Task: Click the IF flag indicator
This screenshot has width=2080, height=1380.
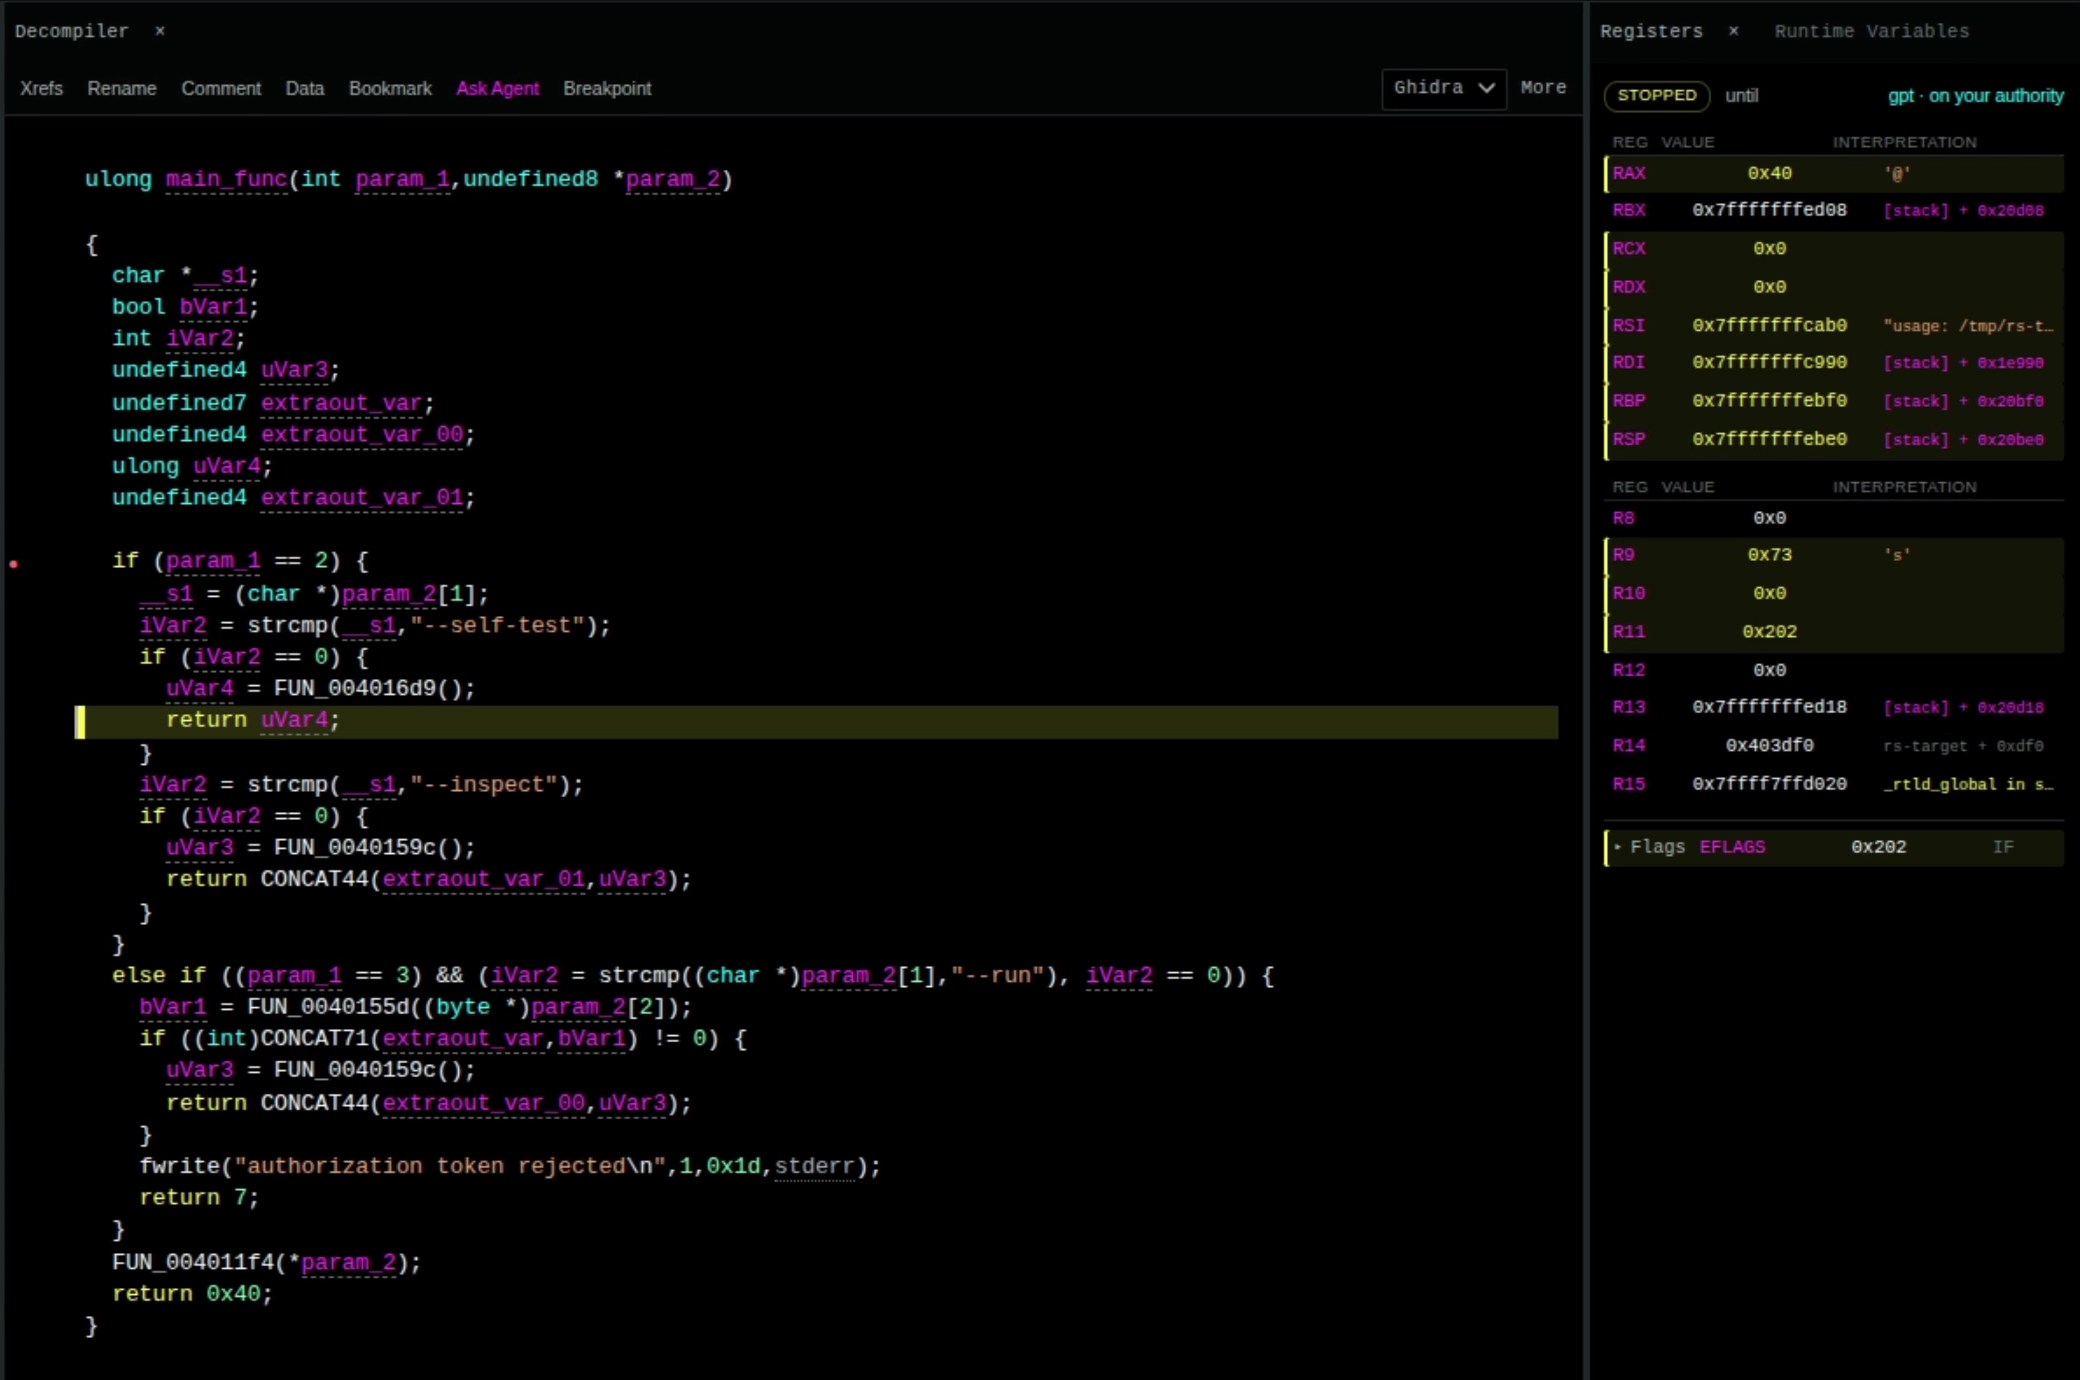Action: pyautogui.click(x=2003, y=847)
